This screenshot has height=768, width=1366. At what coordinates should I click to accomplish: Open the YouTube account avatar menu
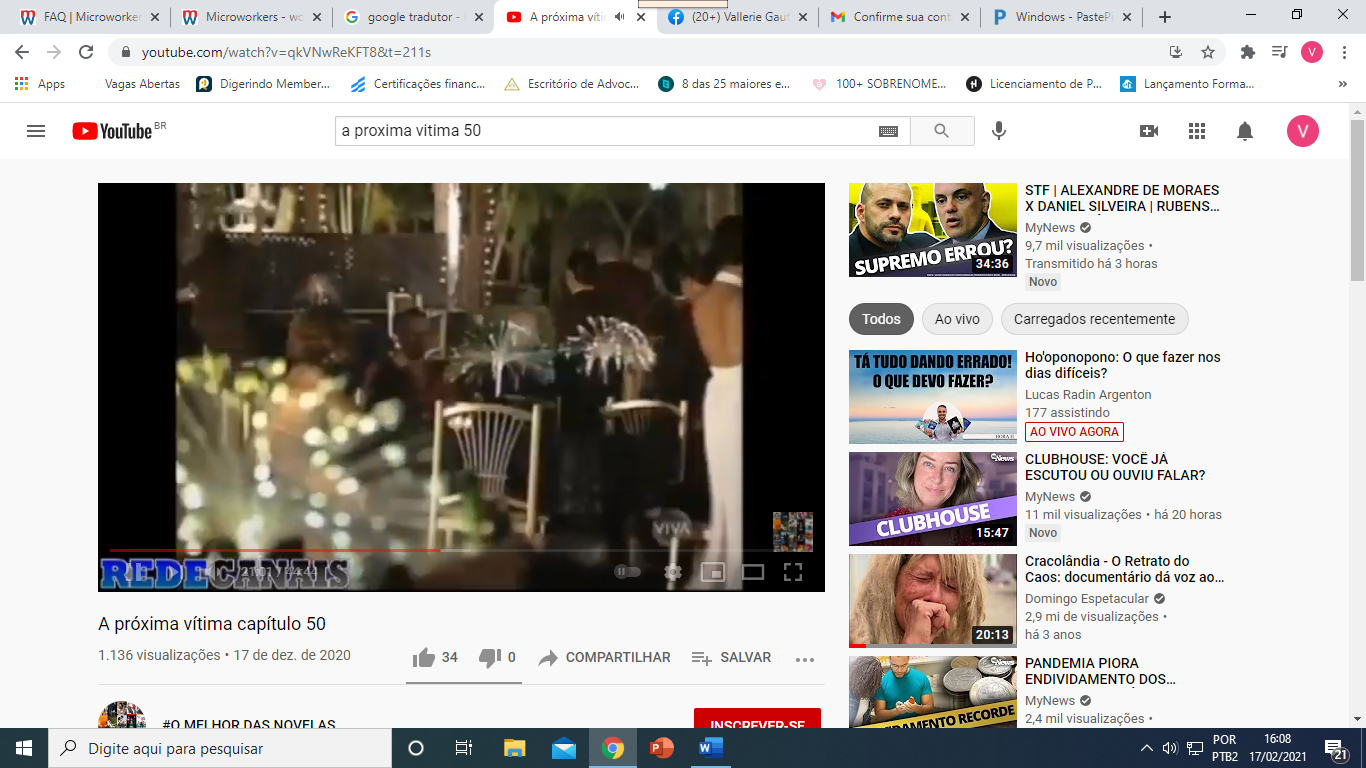(1303, 131)
